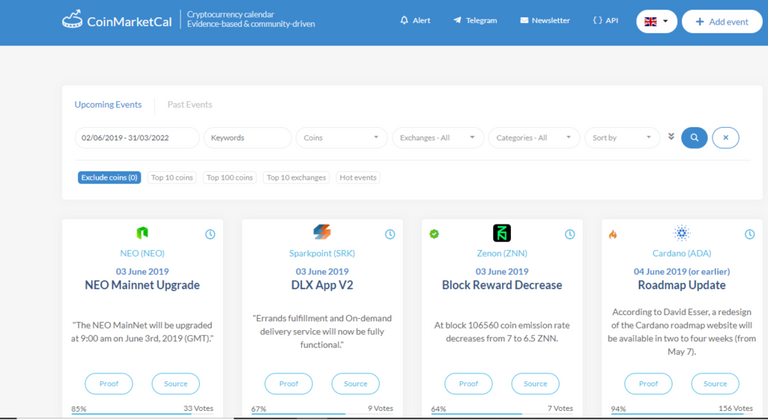Click the clock icon on NEO card
The image size is (768, 420).
(x=210, y=234)
